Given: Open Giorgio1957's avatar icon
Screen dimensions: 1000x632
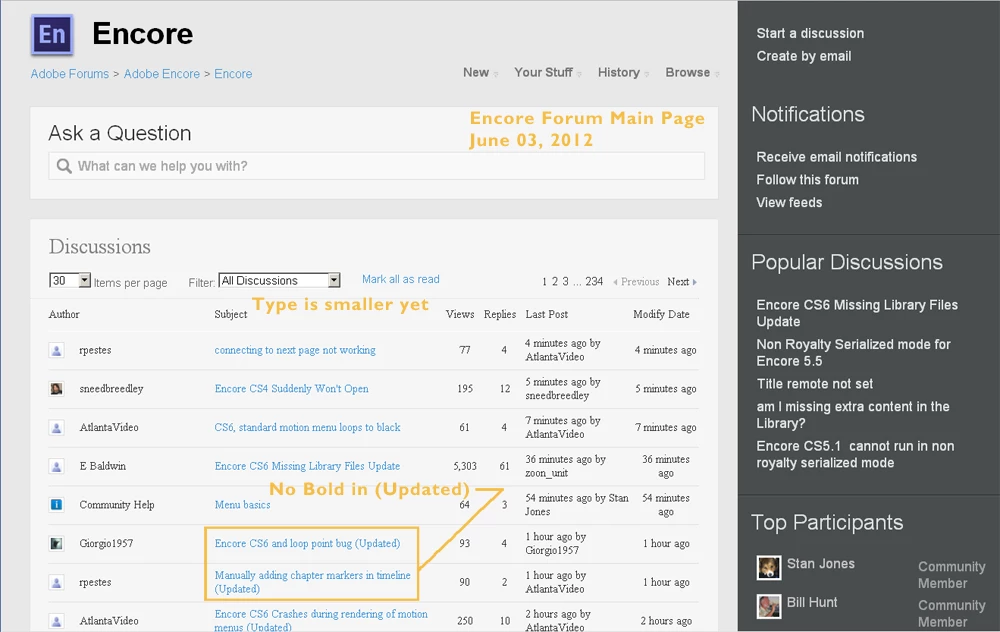Looking at the screenshot, I should (57, 543).
